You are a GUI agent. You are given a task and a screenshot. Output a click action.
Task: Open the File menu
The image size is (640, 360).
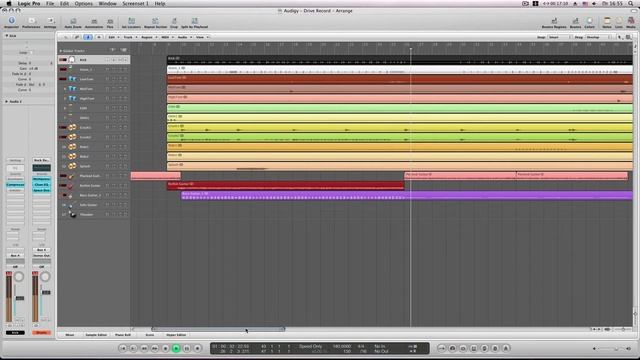[50, 4]
